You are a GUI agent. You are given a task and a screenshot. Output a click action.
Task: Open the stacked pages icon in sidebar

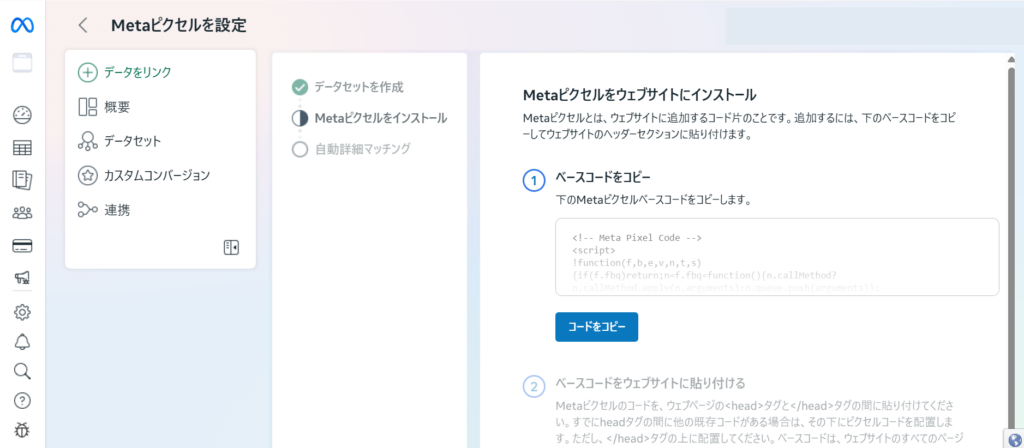click(22, 180)
